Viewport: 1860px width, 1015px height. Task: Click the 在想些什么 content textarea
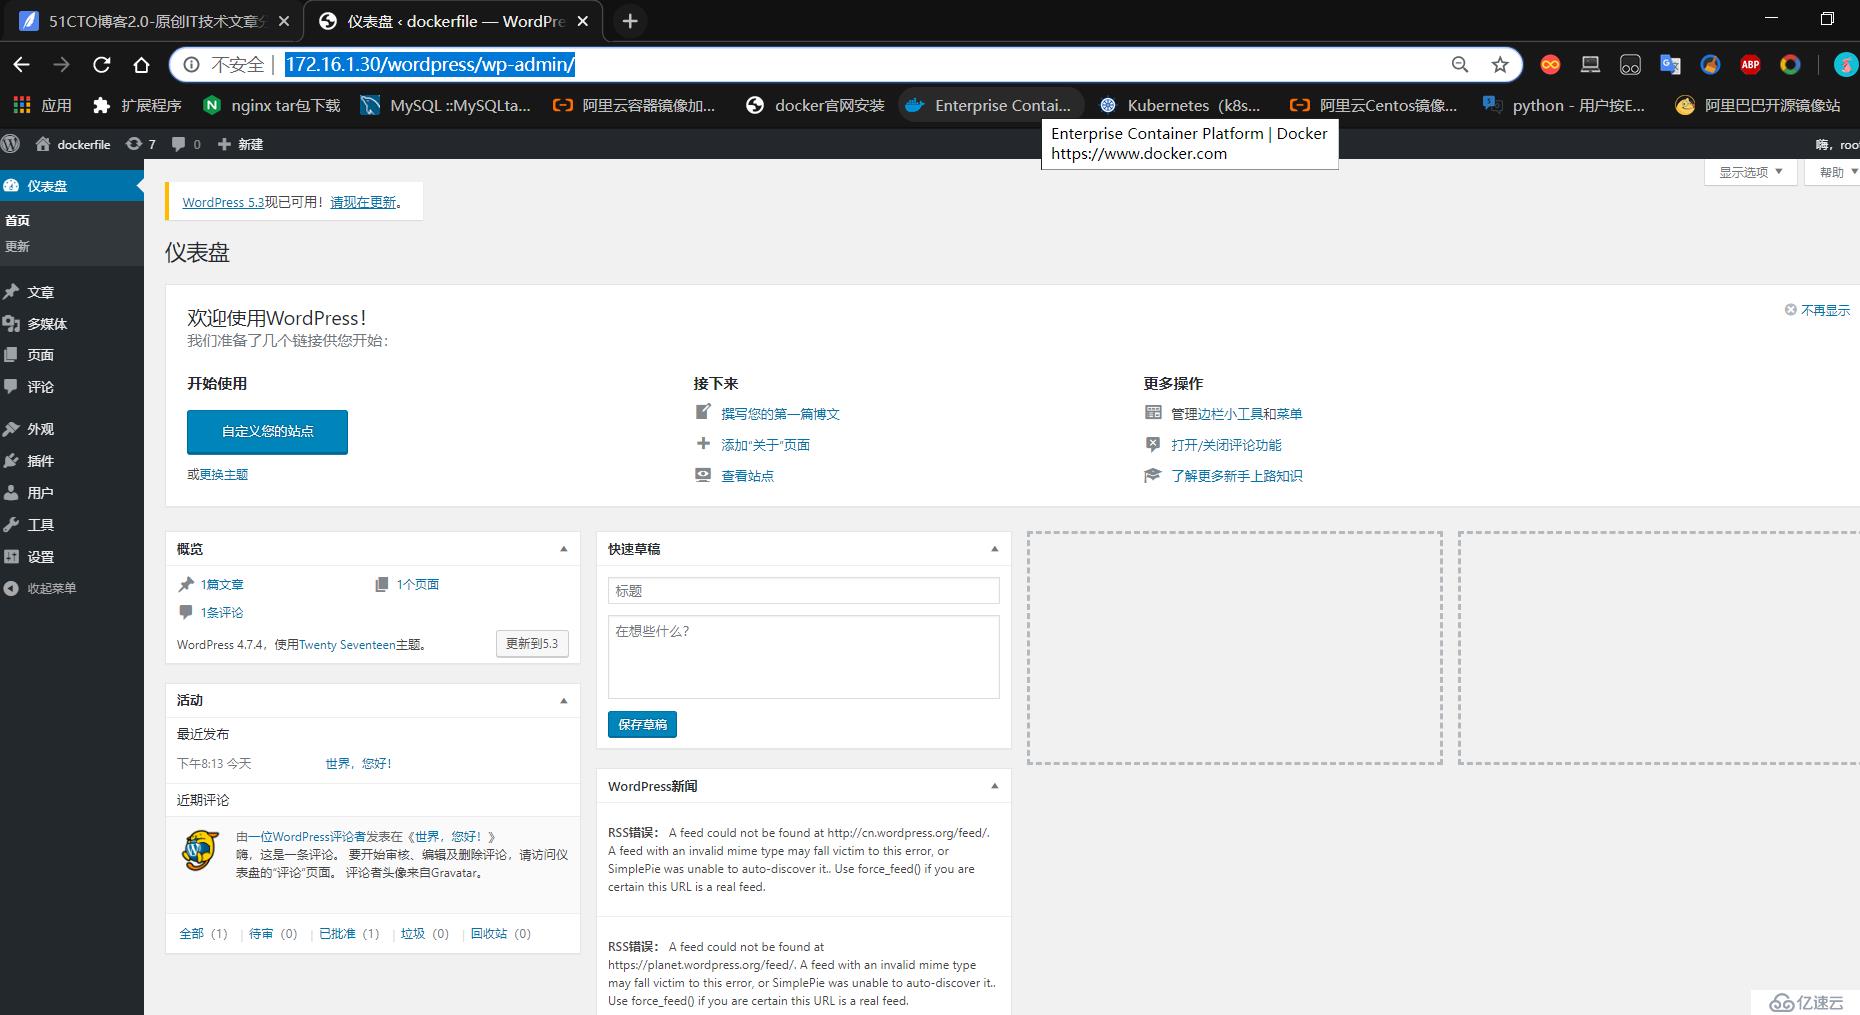point(803,657)
